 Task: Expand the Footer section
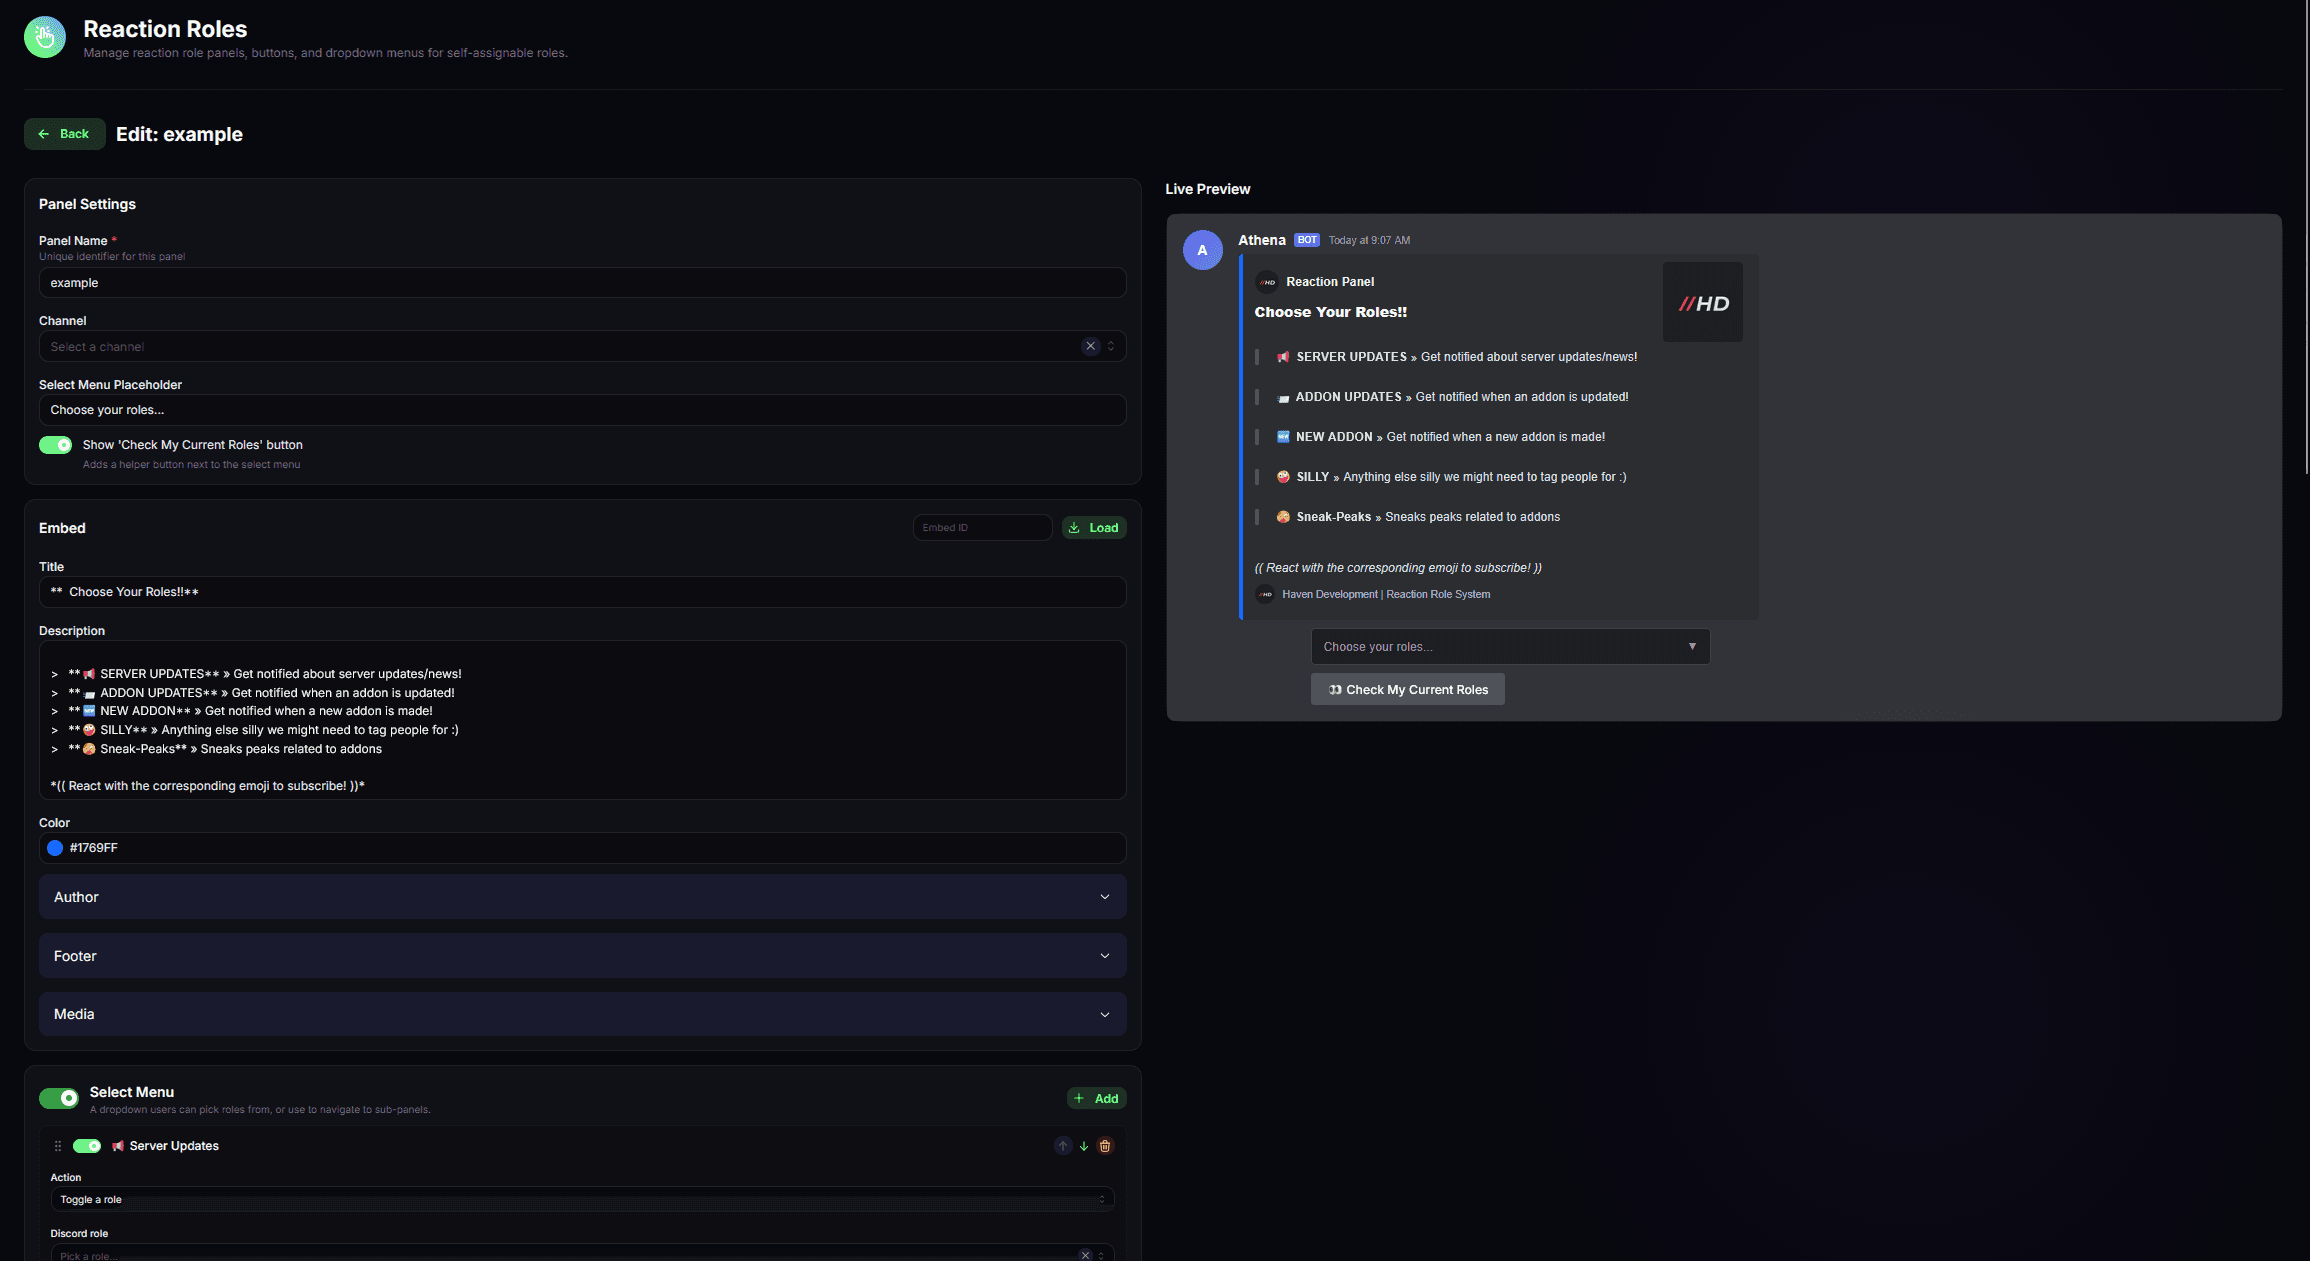(582, 956)
